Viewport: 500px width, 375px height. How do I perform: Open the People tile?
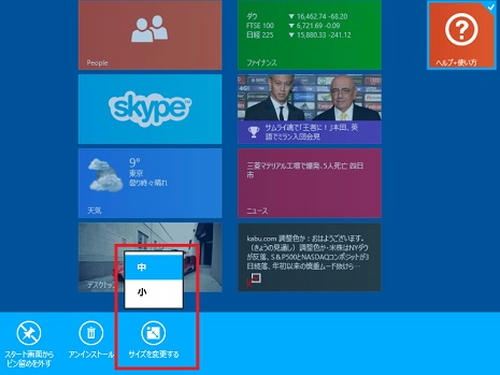tap(150, 35)
